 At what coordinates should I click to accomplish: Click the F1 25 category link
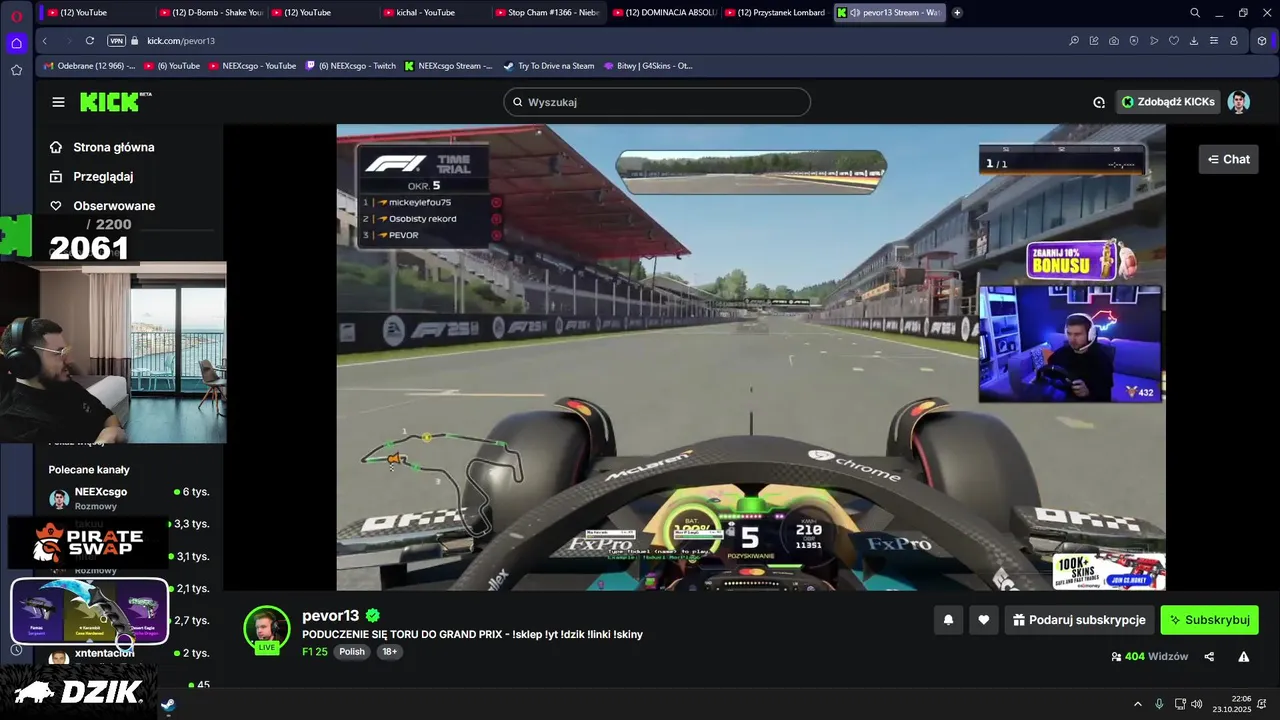coord(315,651)
